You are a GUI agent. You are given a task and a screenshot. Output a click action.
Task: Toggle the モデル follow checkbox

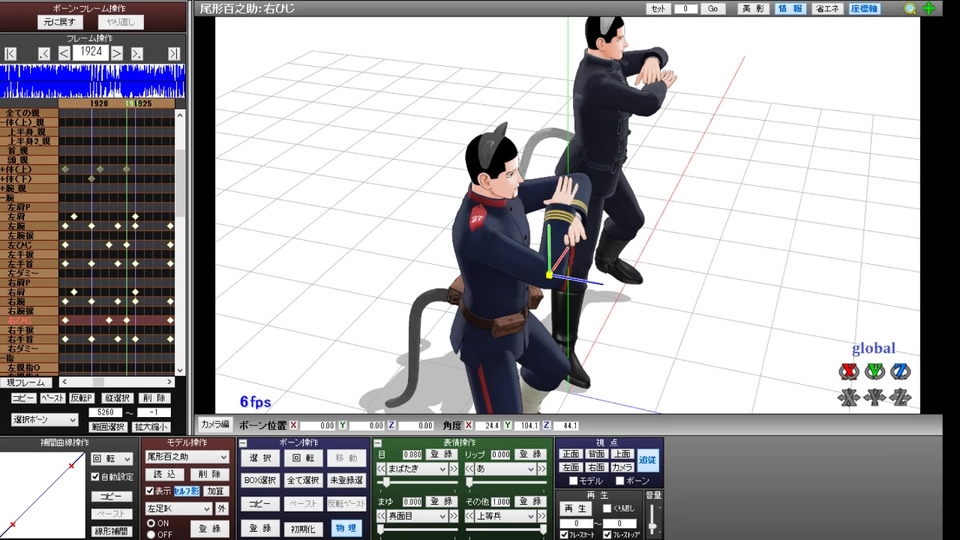tap(573, 481)
